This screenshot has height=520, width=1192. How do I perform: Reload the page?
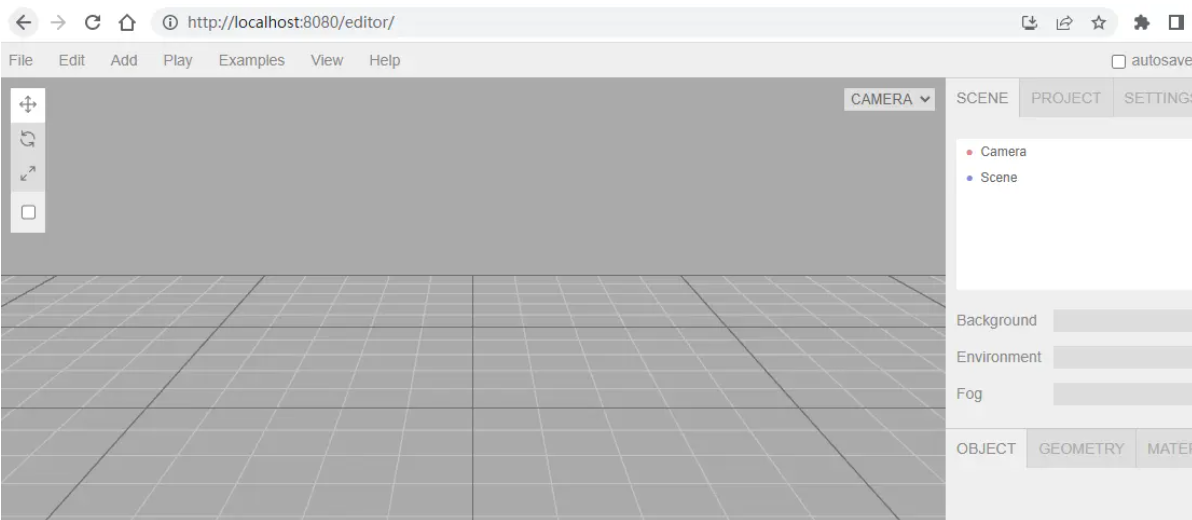92,23
